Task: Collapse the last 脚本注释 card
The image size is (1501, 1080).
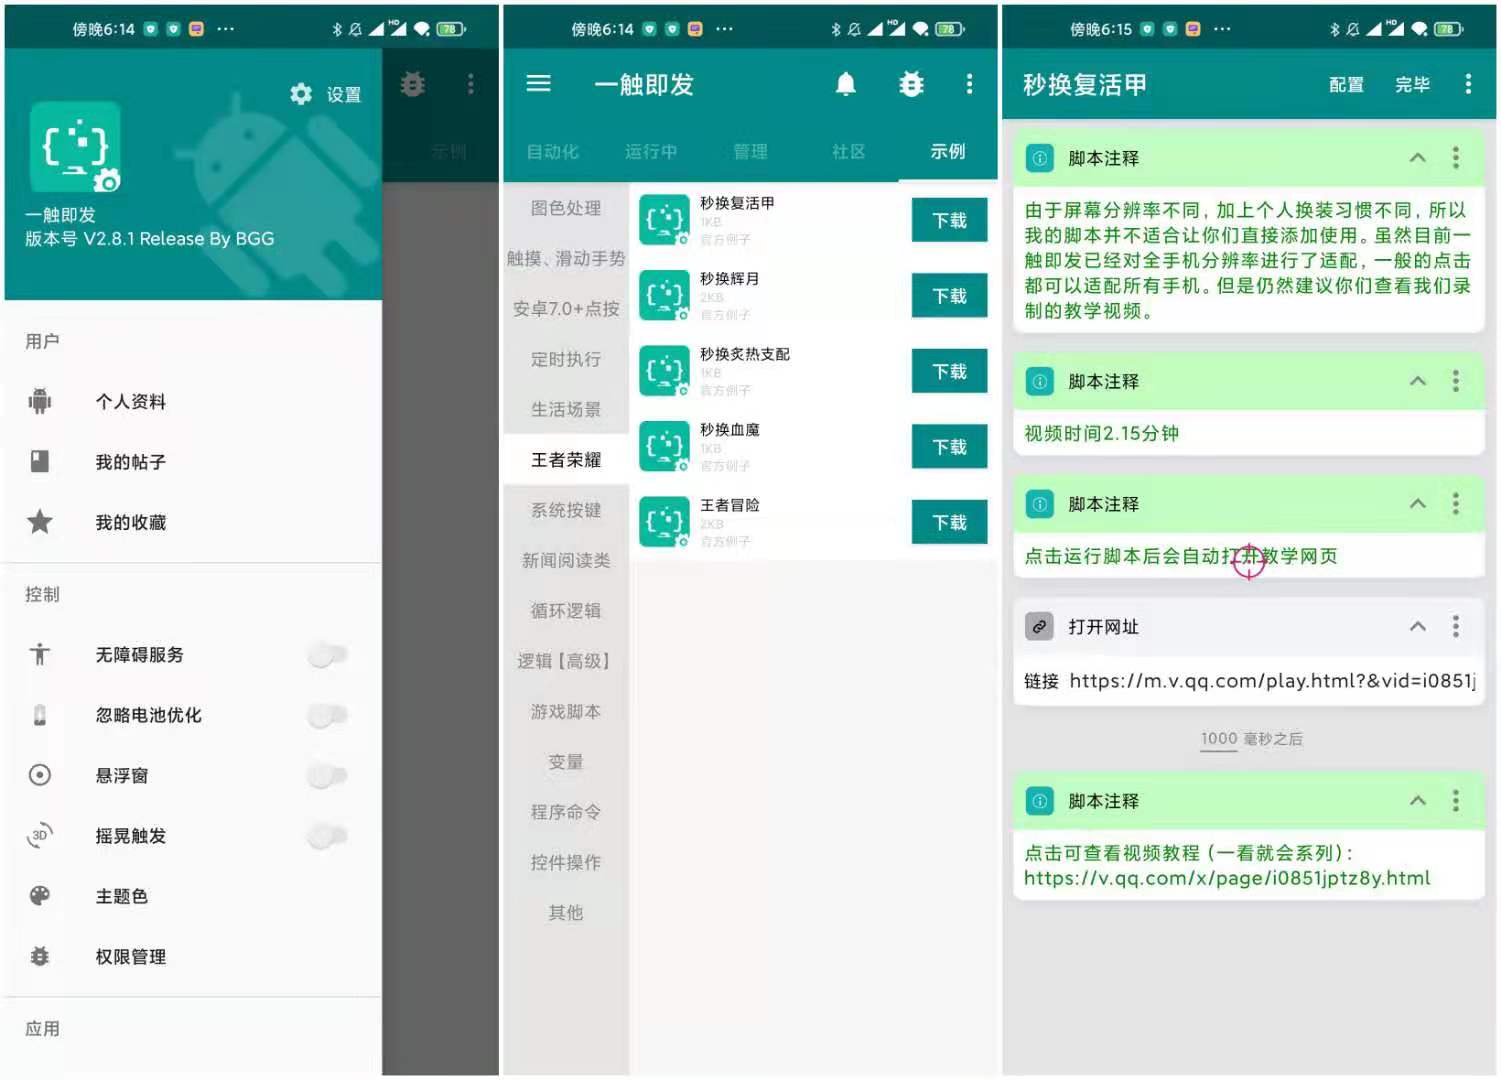Action: (1417, 801)
